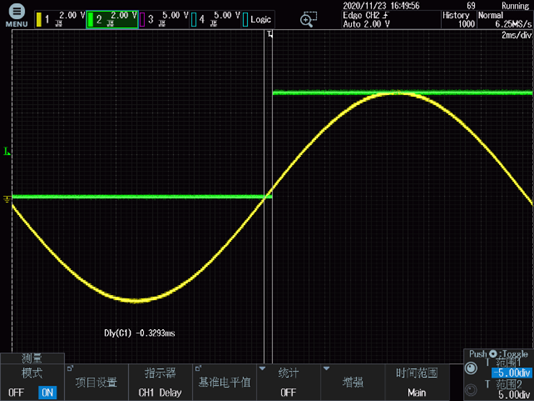Click the zoom magnifier icon
This screenshot has width=534, height=401.
pos(308,19)
